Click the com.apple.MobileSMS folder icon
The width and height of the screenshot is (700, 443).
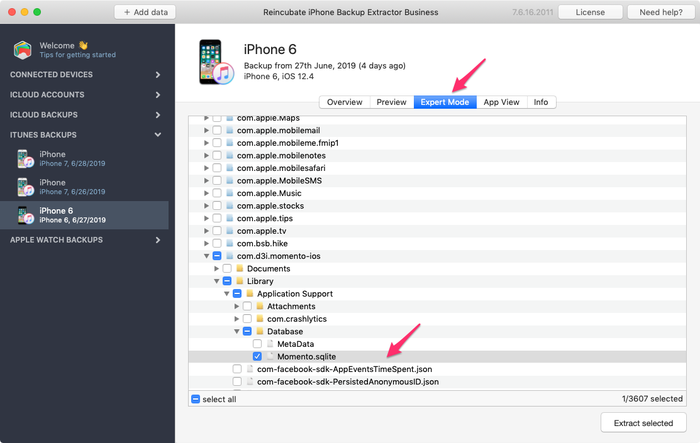coord(229,180)
